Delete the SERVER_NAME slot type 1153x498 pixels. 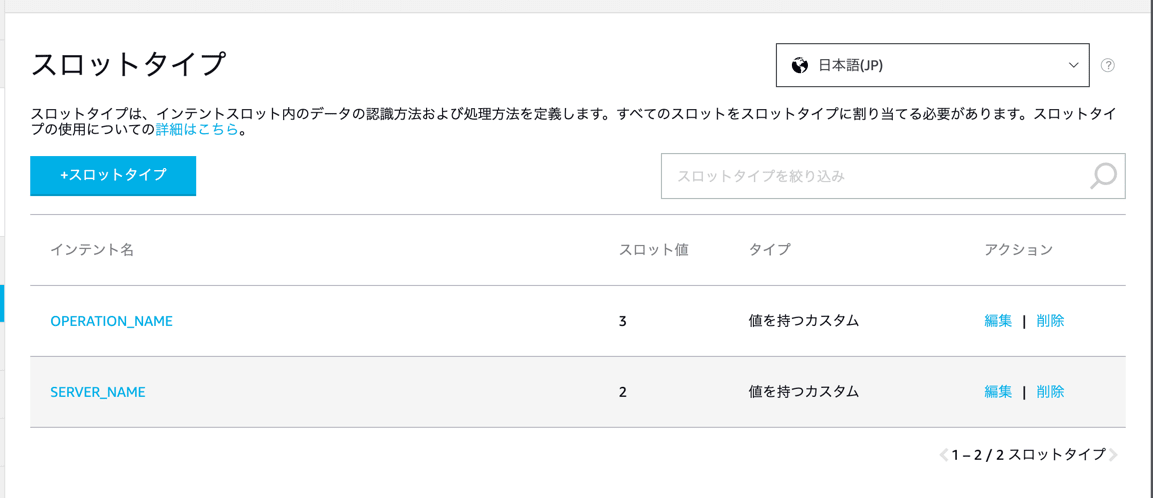pos(1050,392)
